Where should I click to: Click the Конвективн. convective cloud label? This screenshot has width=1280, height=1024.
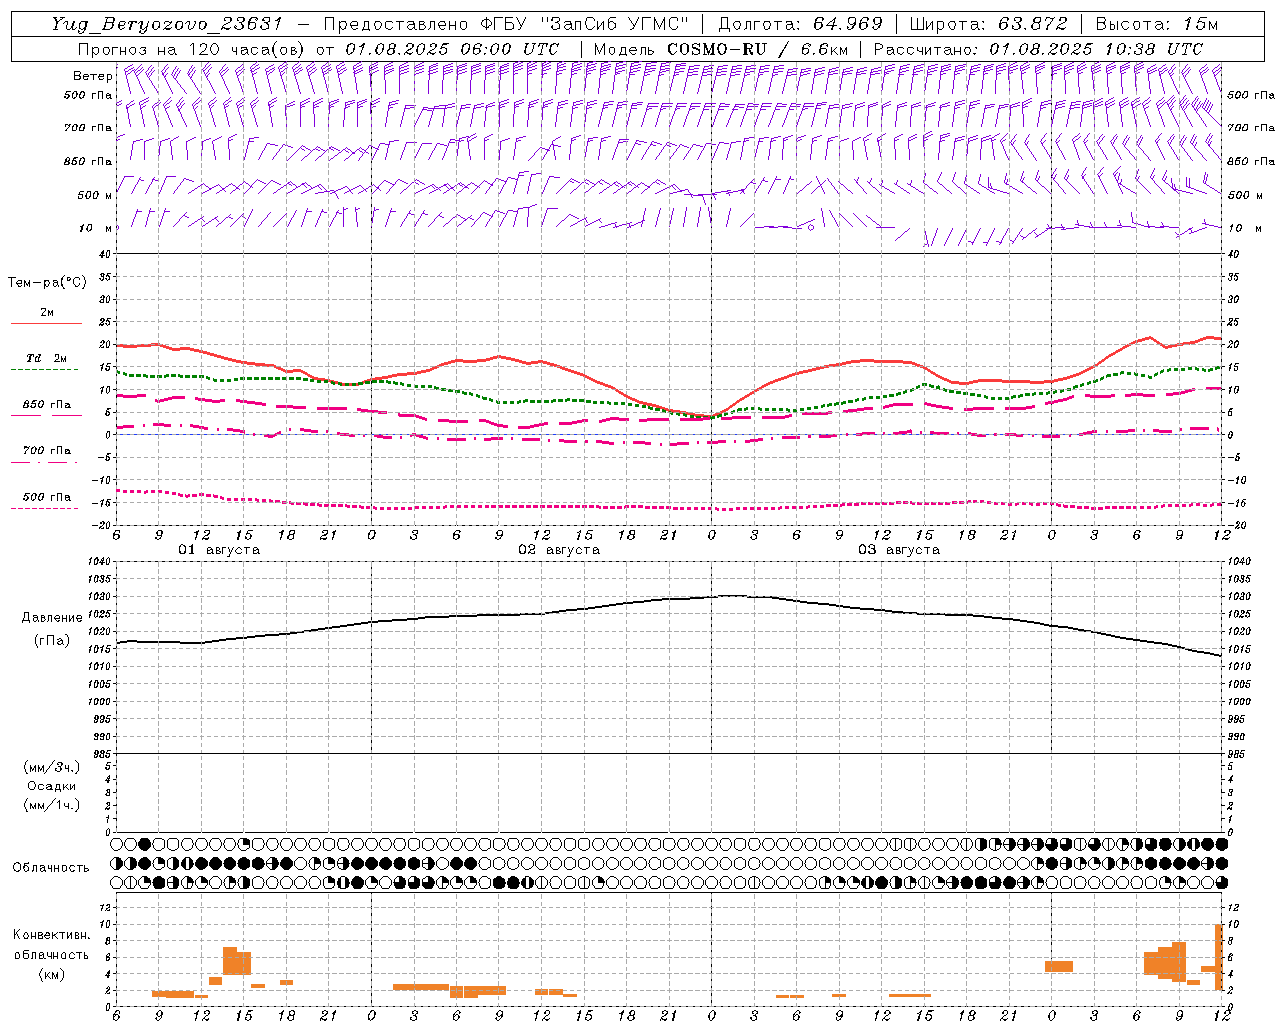pos(52,935)
